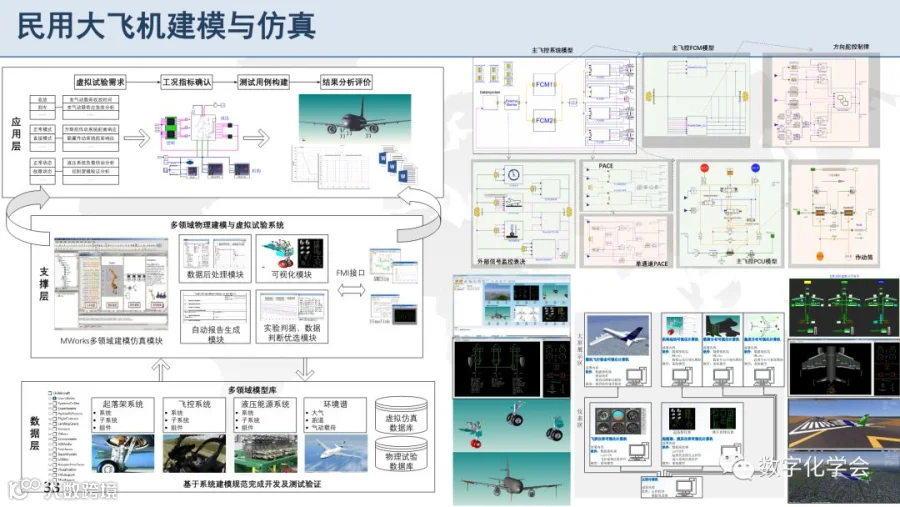Viewport: 900px width, 507px height.
Task: Select the 飞控系统 box
Action: tap(194, 415)
